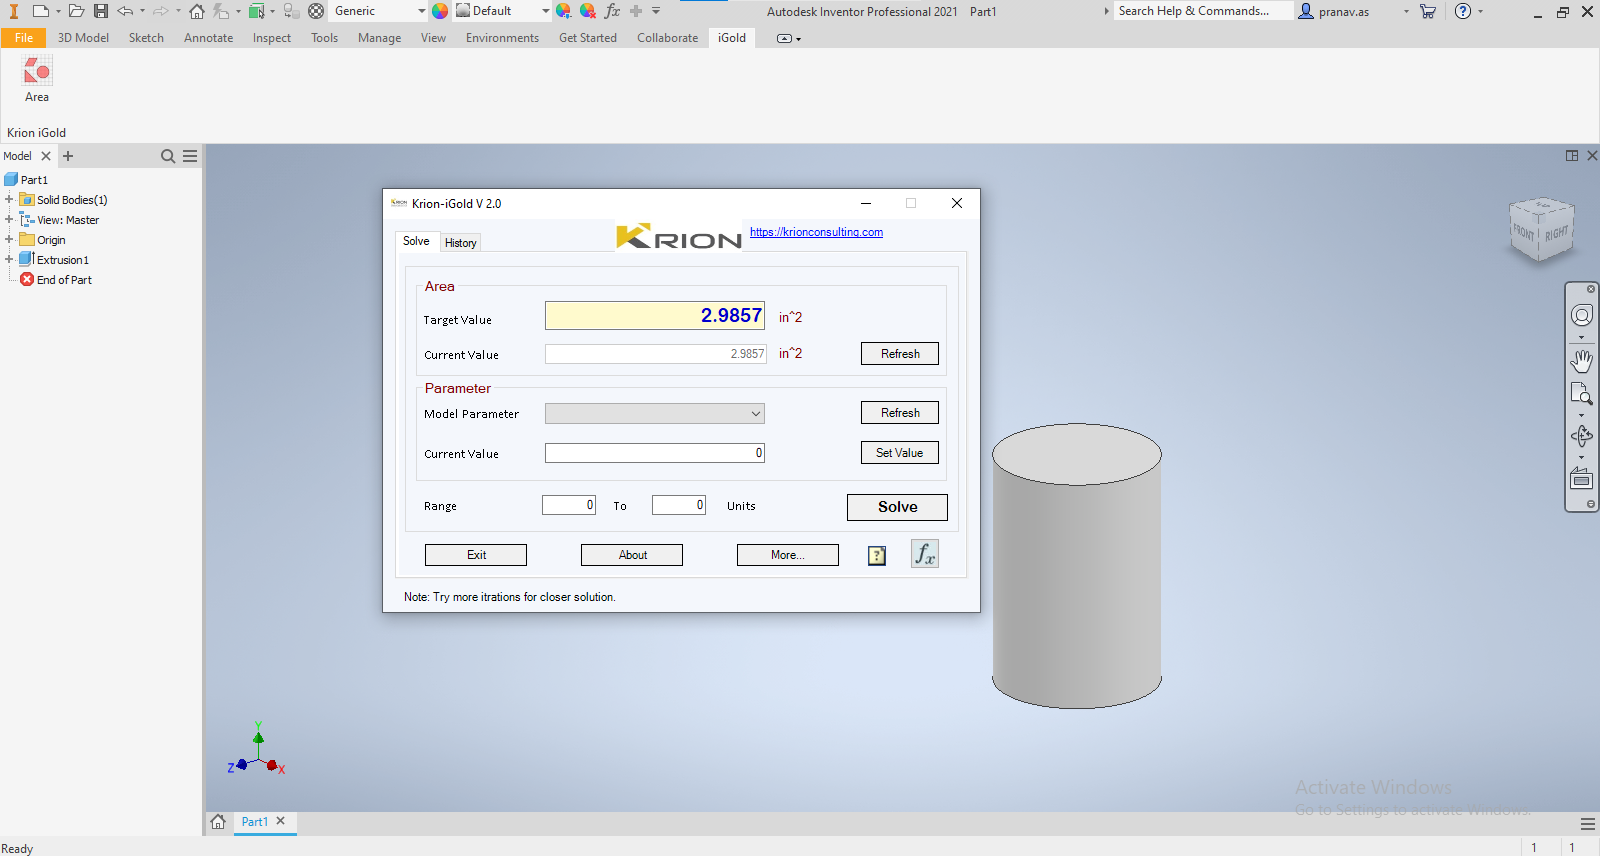1600x856 pixels.
Task: Open the Generic material dropdown
Action: [x=378, y=11]
